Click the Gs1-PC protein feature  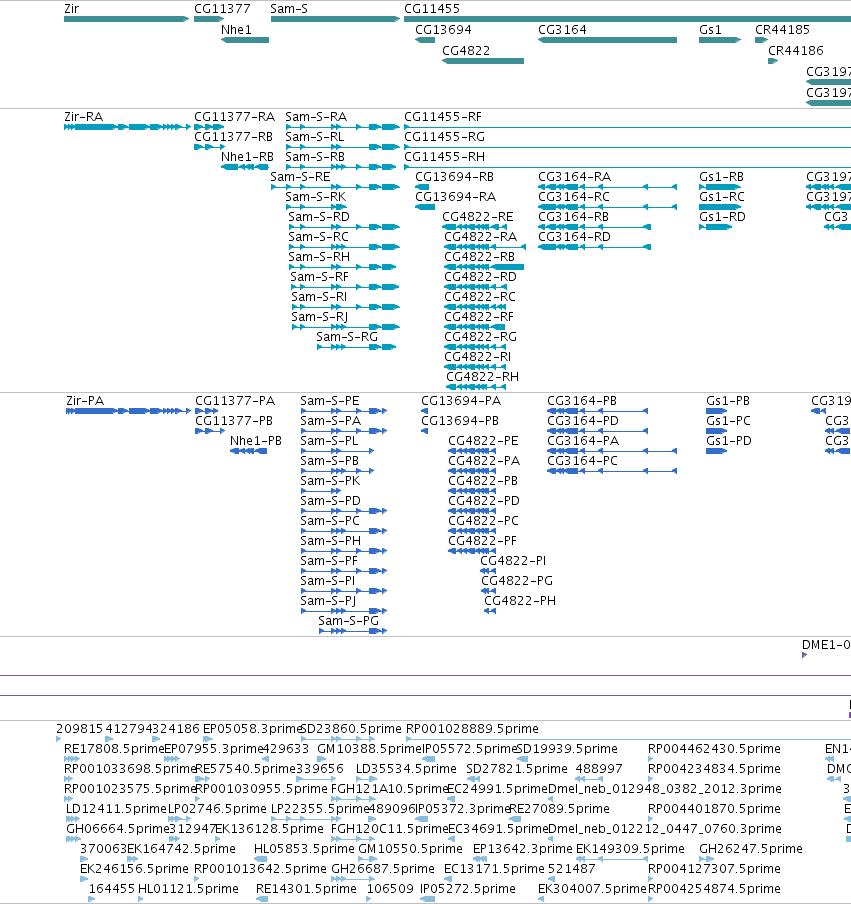coord(717,431)
